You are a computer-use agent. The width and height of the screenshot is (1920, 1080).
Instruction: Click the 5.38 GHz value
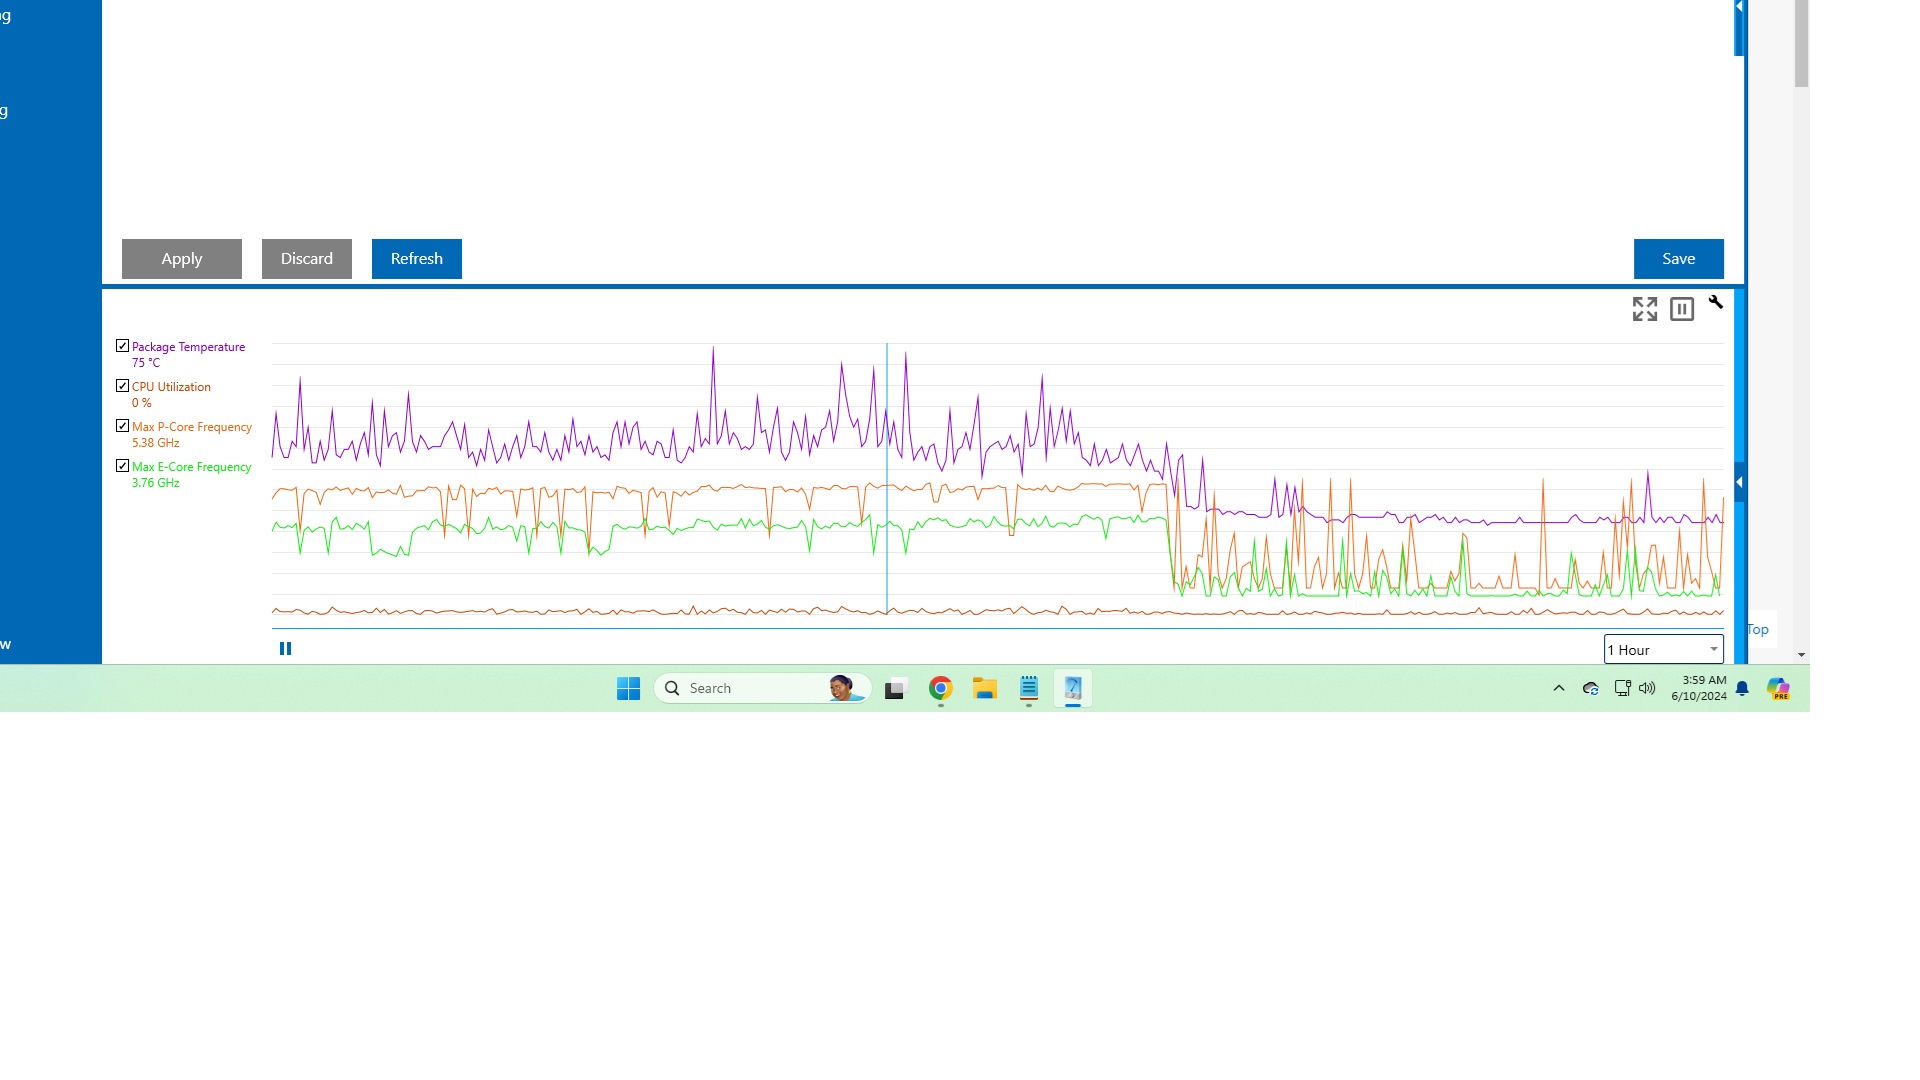tap(156, 443)
